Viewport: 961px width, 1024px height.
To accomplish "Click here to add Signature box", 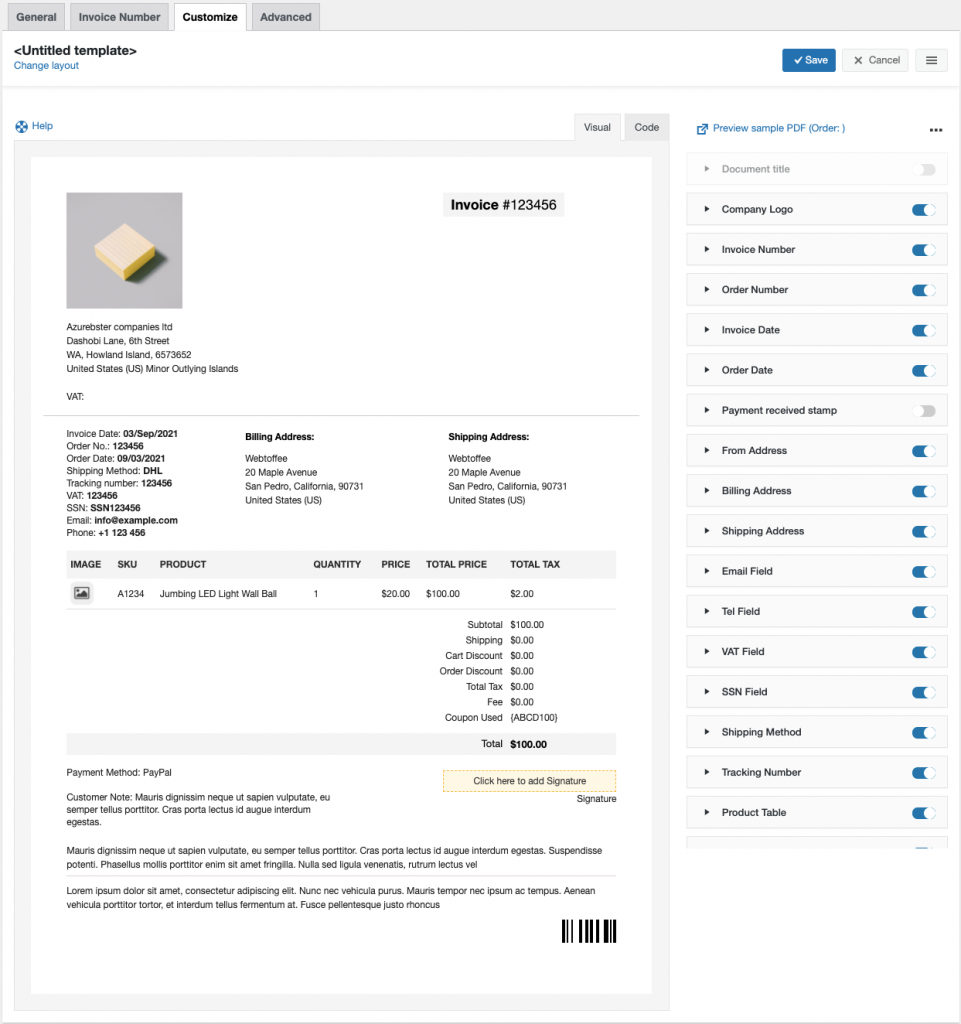I will click(529, 781).
